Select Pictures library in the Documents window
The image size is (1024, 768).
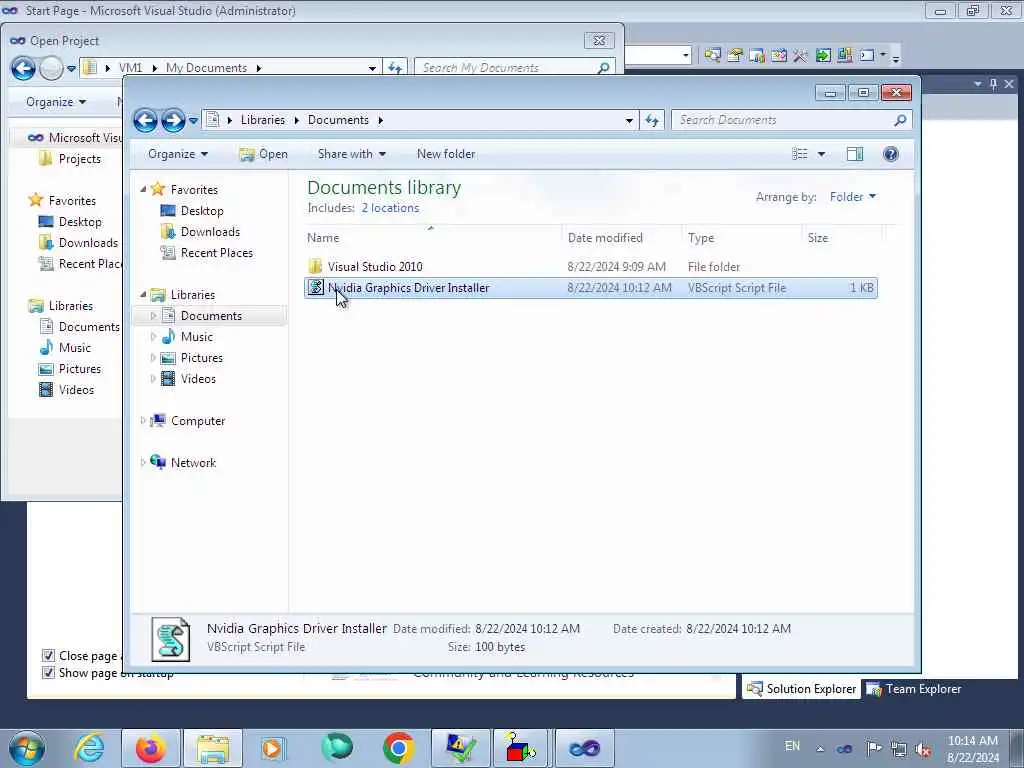(201, 358)
